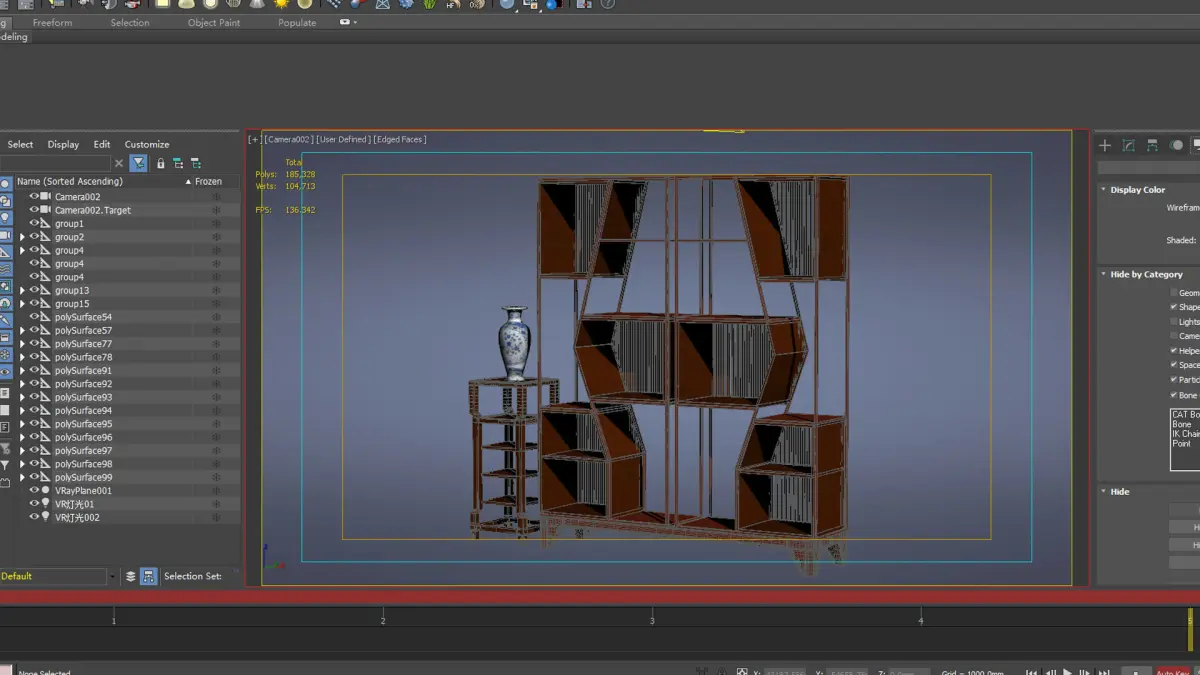Click the Edged Faces viewport label
Screen dimensions: 1200x675
click(400, 140)
